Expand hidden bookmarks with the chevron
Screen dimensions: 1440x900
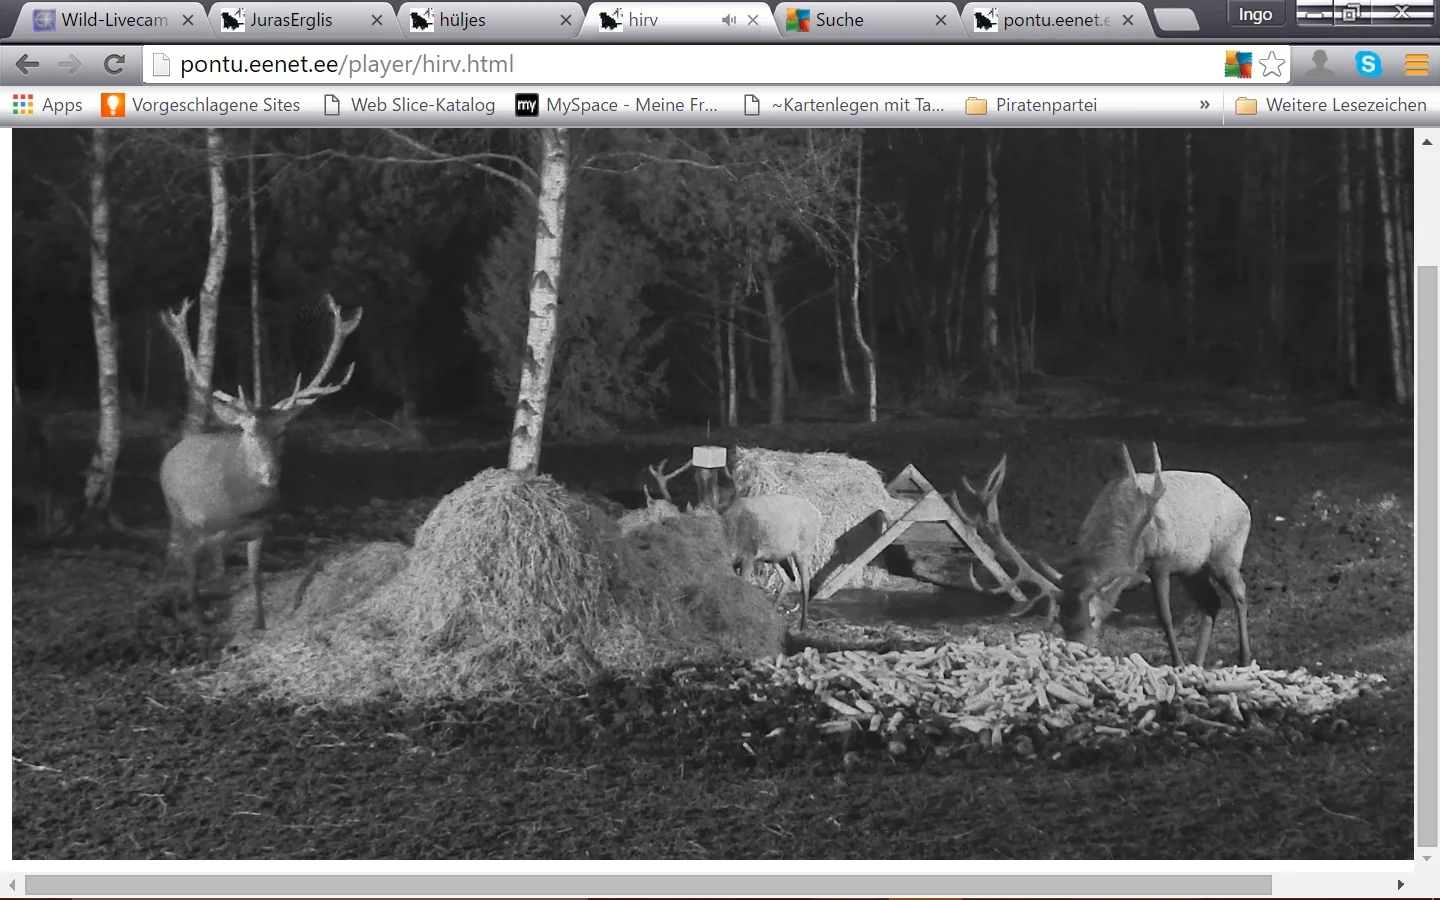click(x=1204, y=105)
